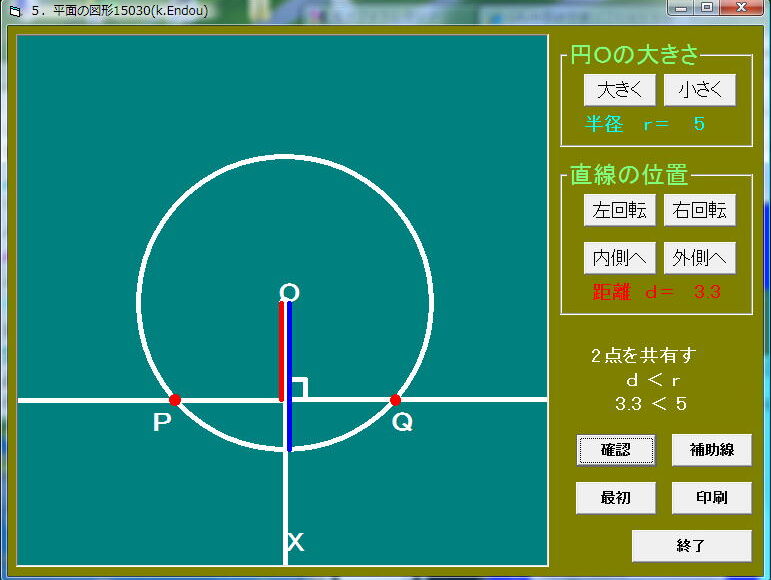Viewport: 771px width, 580px height.
Task: Rotate the line right with 右回転
Action: (700, 210)
